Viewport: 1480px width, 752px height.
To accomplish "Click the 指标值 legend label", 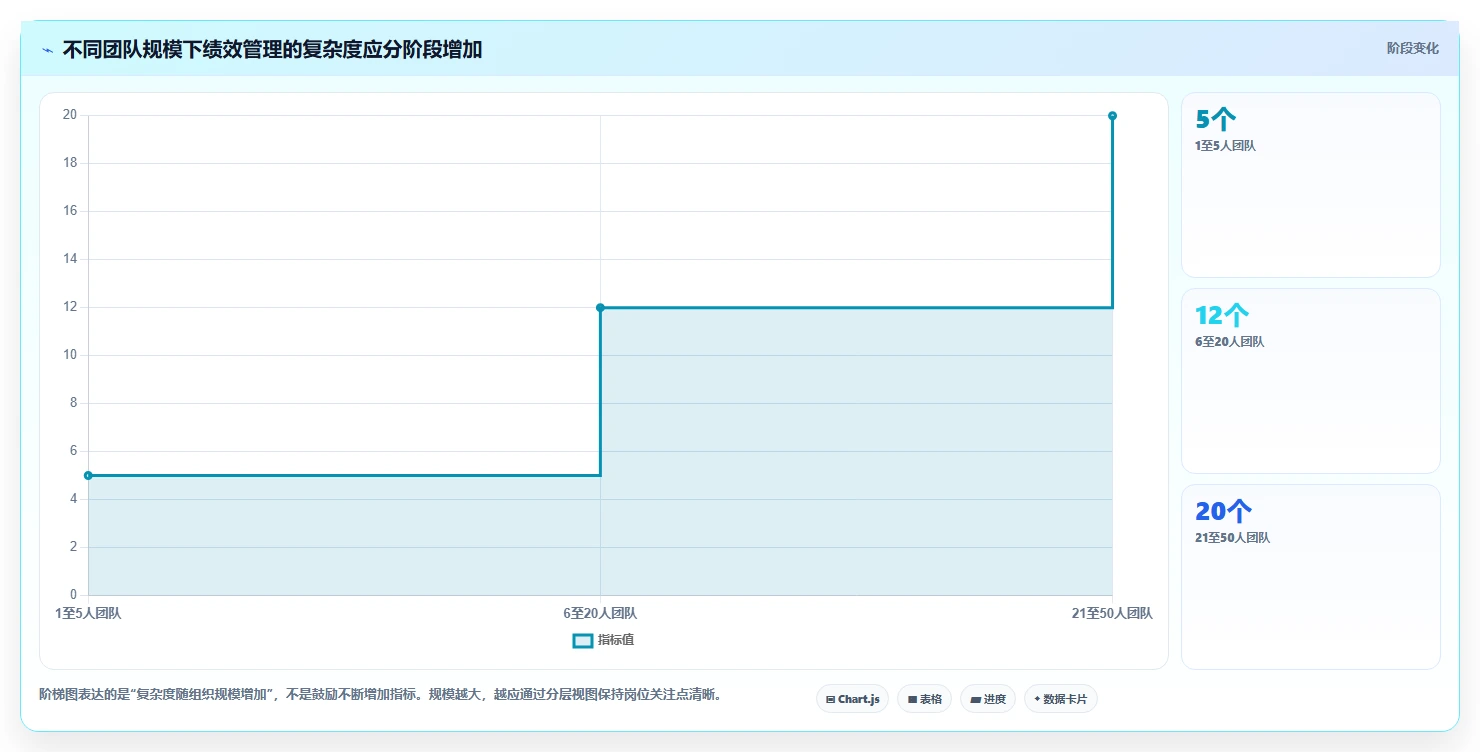I will [x=616, y=641].
